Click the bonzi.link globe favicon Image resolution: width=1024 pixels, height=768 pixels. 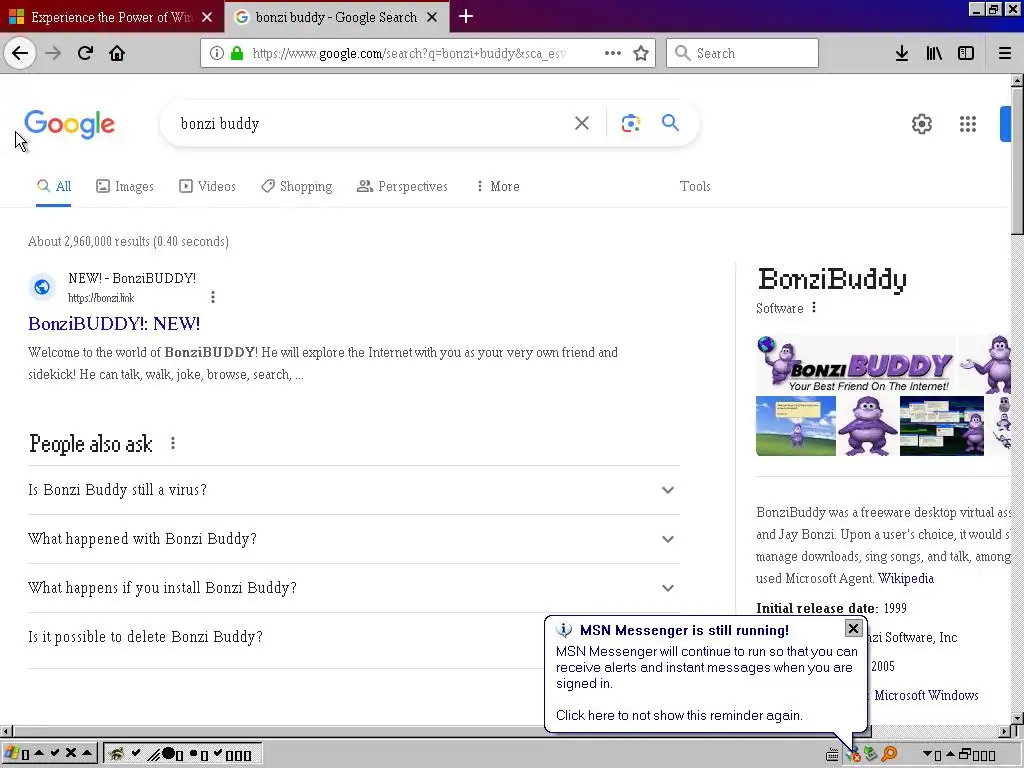tap(42, 287)
